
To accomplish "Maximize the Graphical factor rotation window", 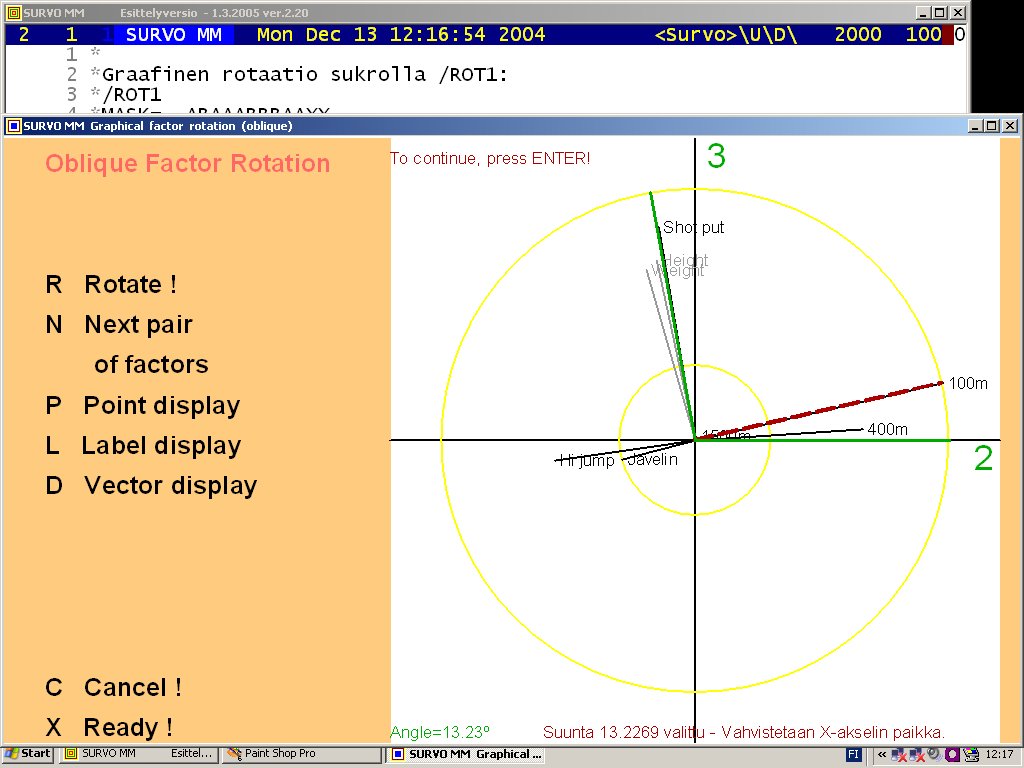I will pyautogui.click(x=992, y=126).
